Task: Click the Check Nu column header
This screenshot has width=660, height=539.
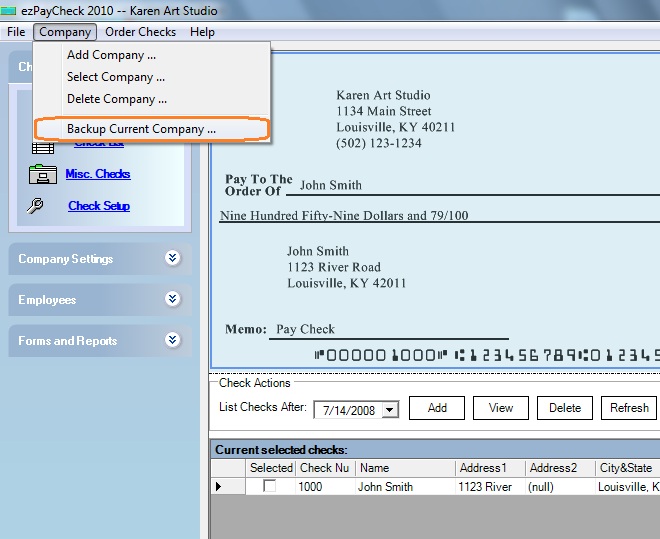Action: tap(325, 468)
